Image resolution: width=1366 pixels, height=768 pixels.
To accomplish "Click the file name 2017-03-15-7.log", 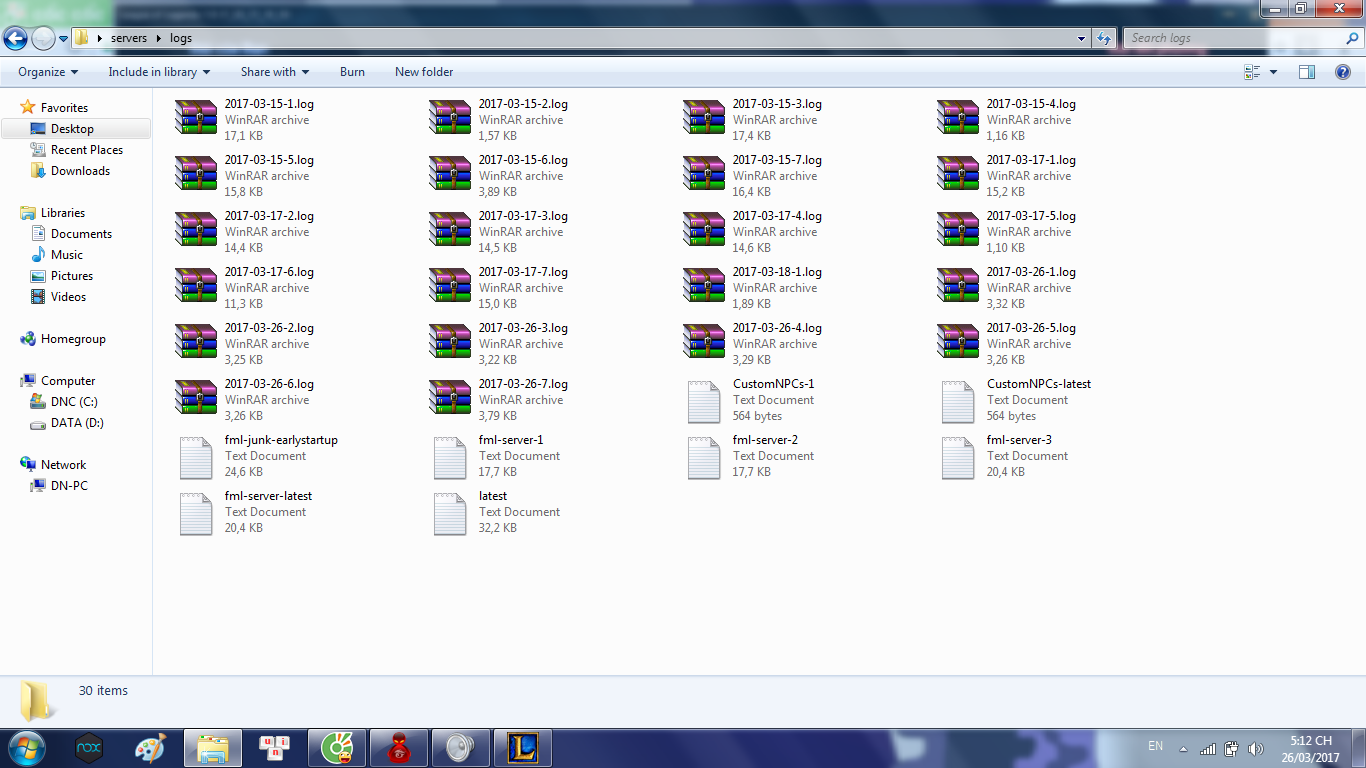I will click(x=777, y=160).
